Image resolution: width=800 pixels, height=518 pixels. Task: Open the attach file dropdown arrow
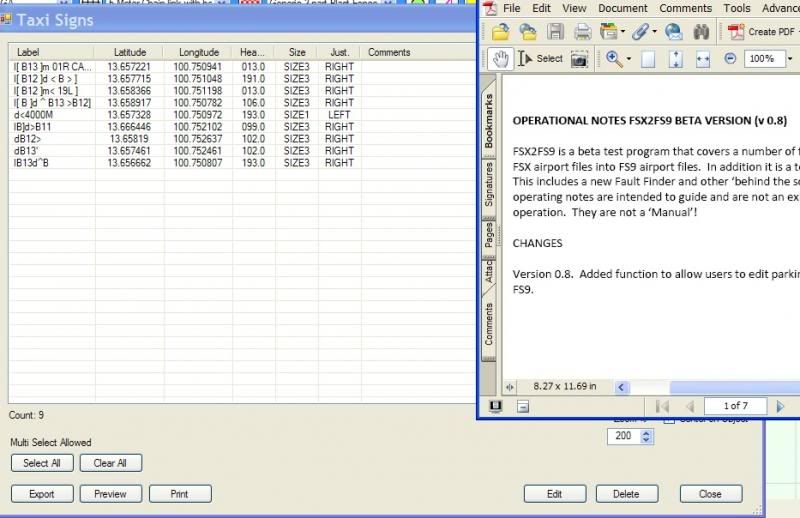[x=653, y=32]
